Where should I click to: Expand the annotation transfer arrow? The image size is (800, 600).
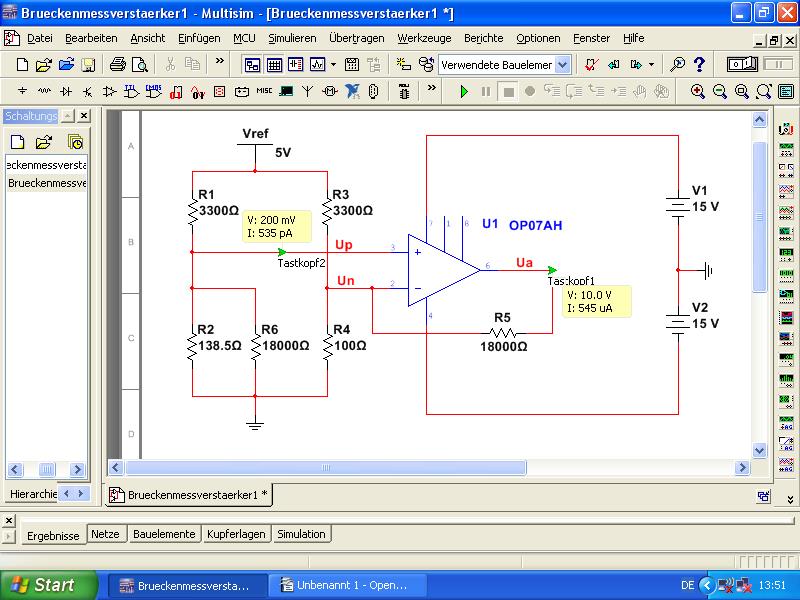pyautogui.click(x=651, y=65)
